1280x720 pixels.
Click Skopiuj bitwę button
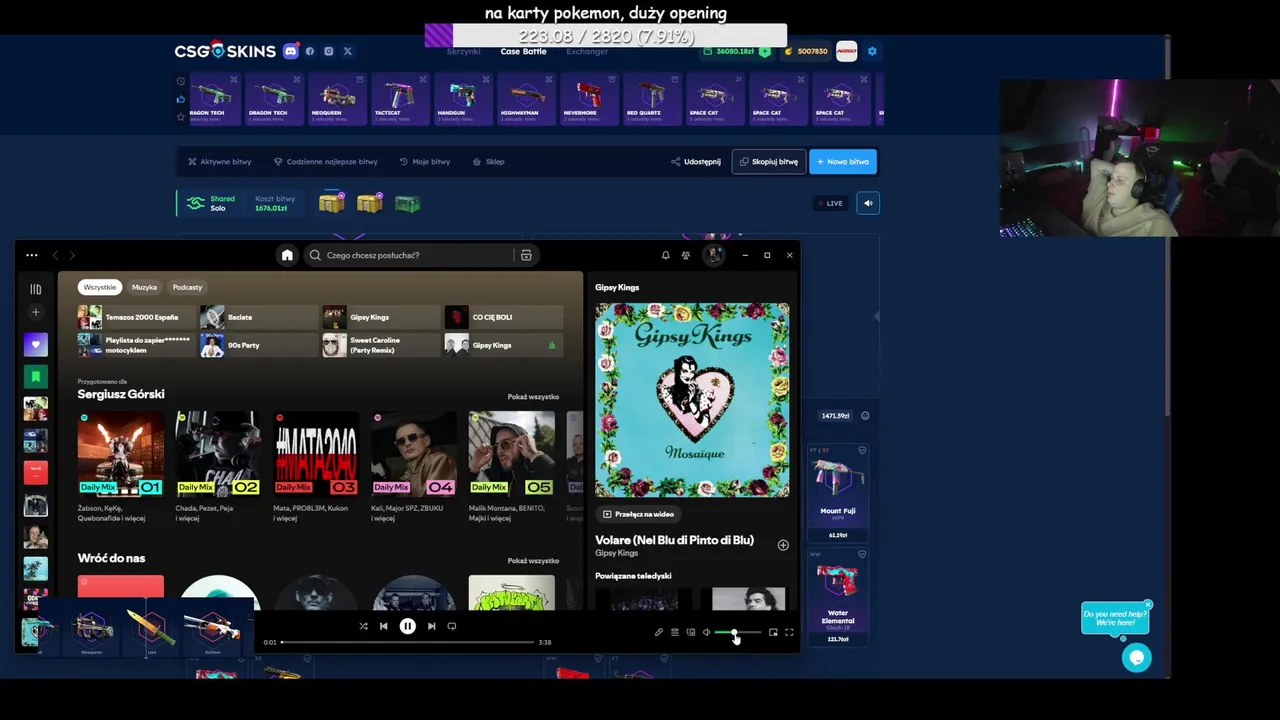point(769,161)
